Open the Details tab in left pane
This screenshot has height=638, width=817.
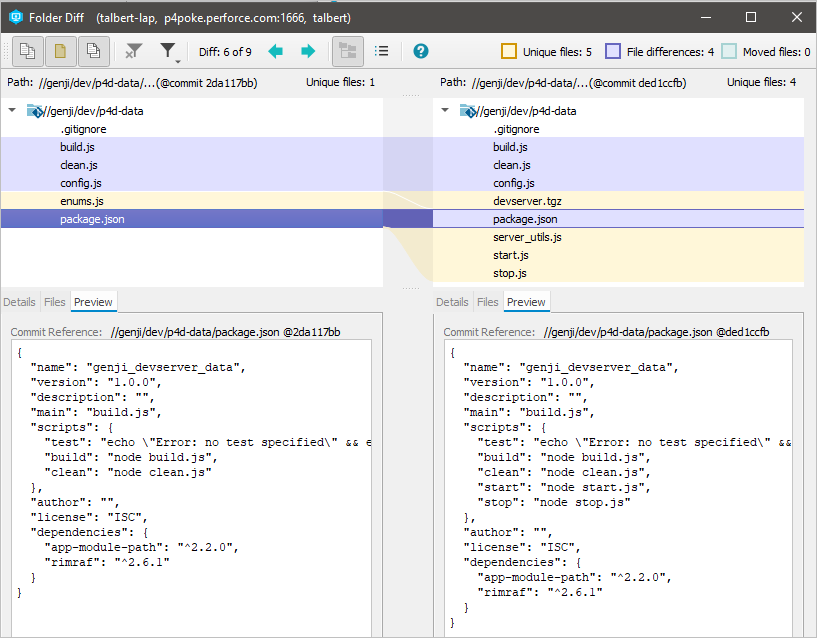point(19,302)
